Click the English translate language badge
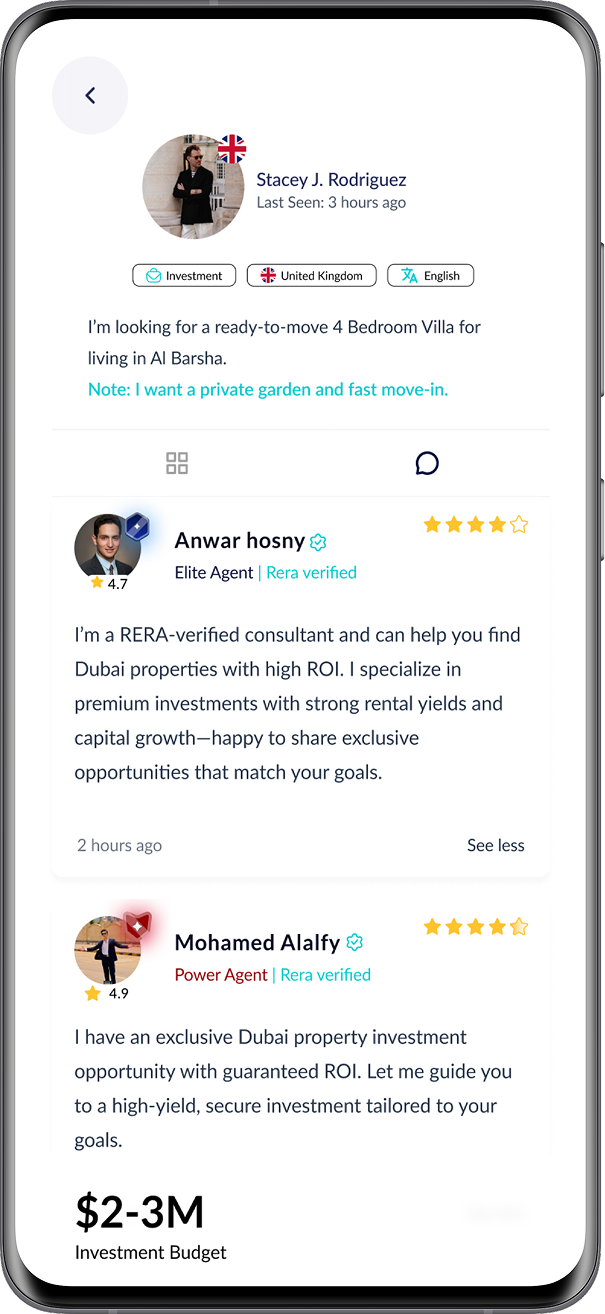The width and height of the screenshot is (605, 1314). 430,275
